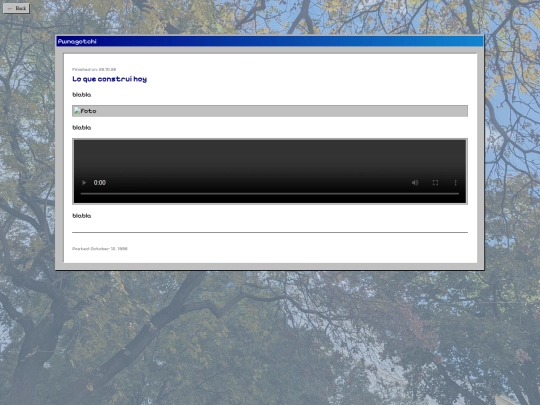
Task: Go back with the Back button
Action: click(16, 8)
